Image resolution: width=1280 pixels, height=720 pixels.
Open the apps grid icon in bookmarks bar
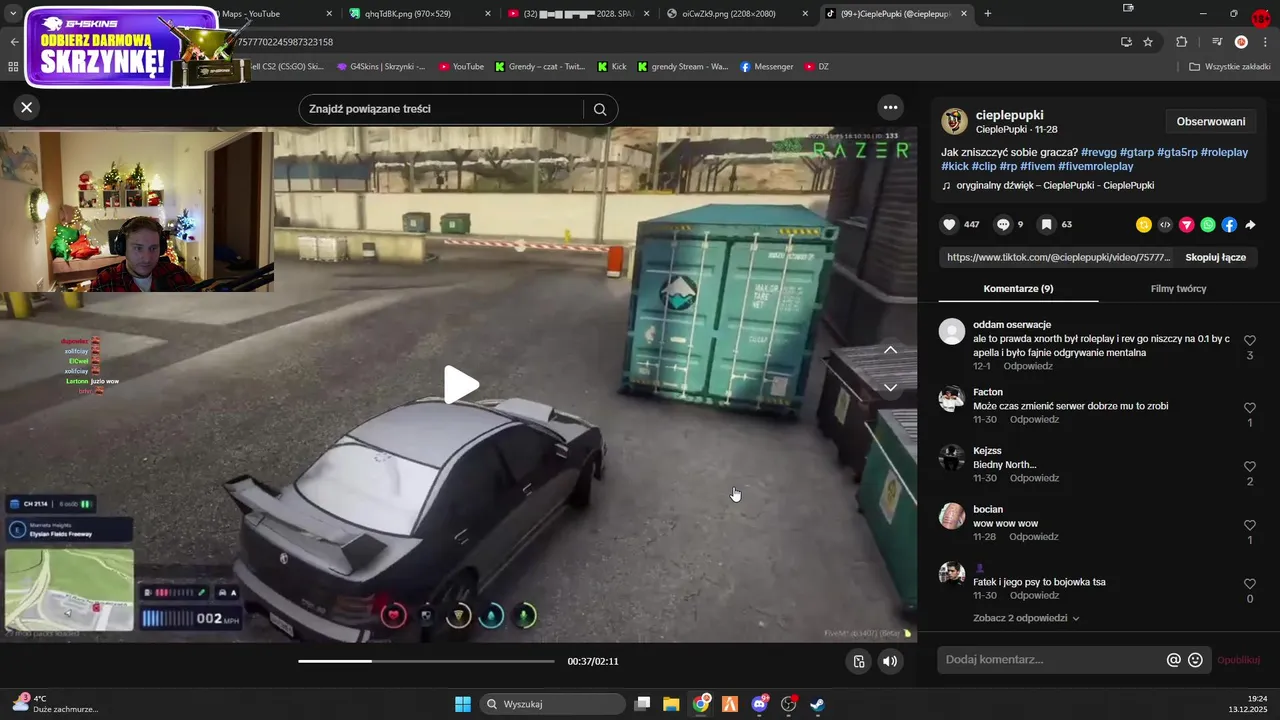13,67
